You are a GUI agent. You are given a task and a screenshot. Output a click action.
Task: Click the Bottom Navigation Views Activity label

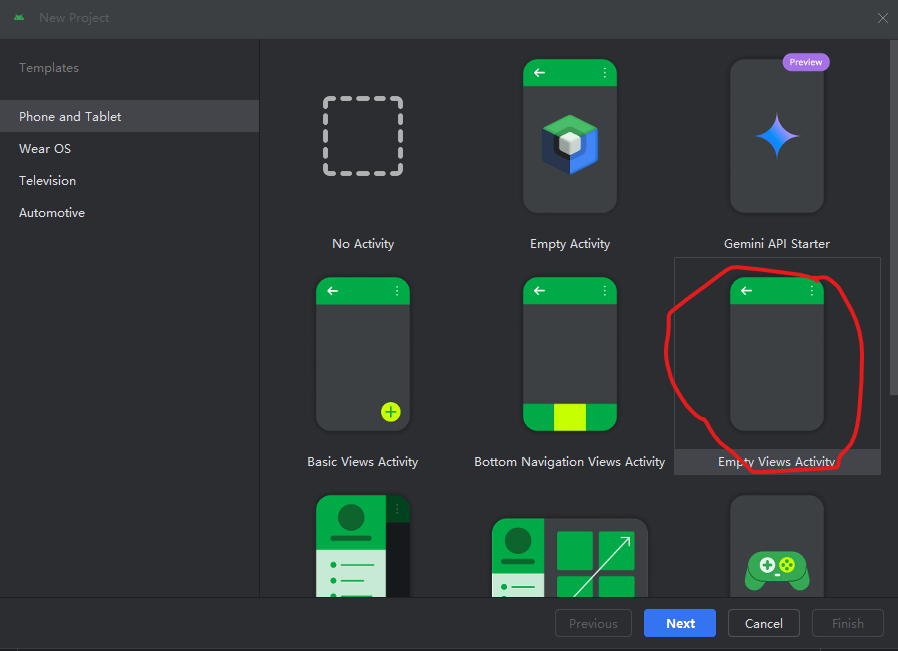tap(570, 462)
